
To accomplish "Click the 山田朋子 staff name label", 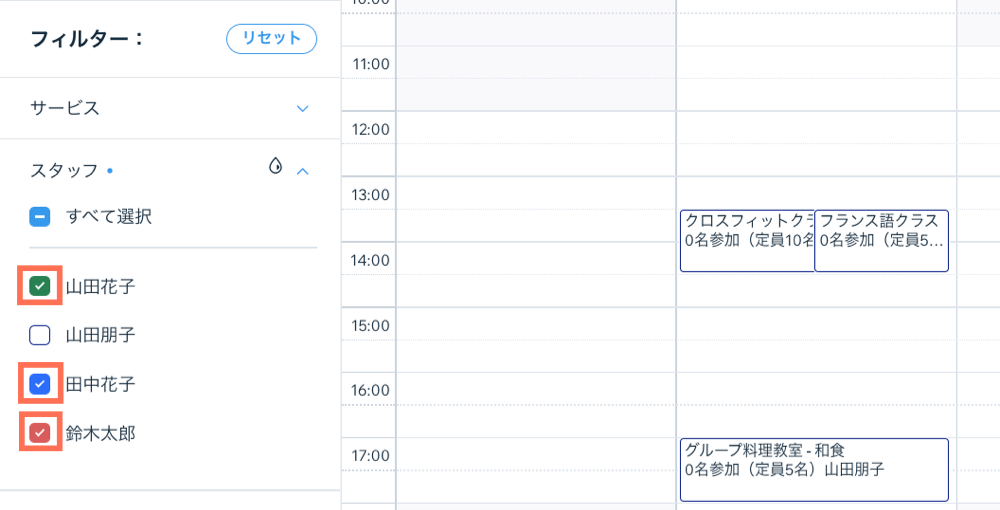I will click(x=100, y=335).
